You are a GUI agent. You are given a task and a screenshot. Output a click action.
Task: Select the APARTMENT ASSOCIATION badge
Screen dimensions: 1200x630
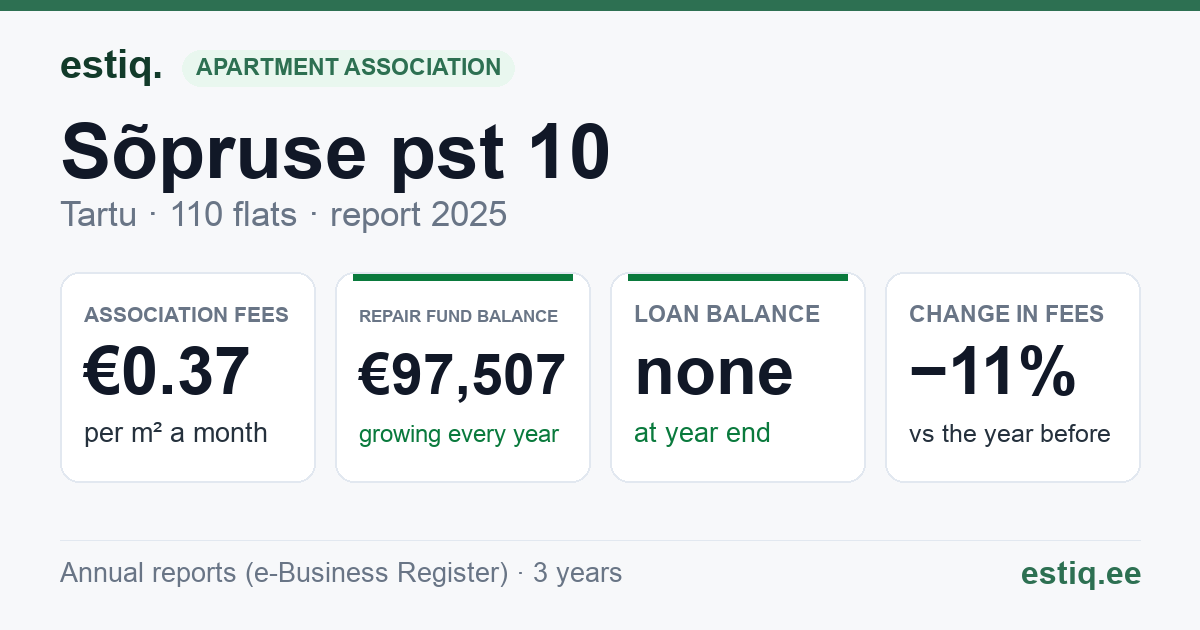click(x=348, y=68)
